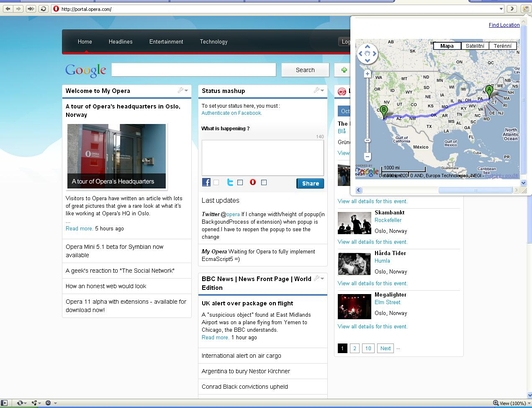Click the Opera icon in Status mashup
Screen dimensions: 532x408
(253, 182)
